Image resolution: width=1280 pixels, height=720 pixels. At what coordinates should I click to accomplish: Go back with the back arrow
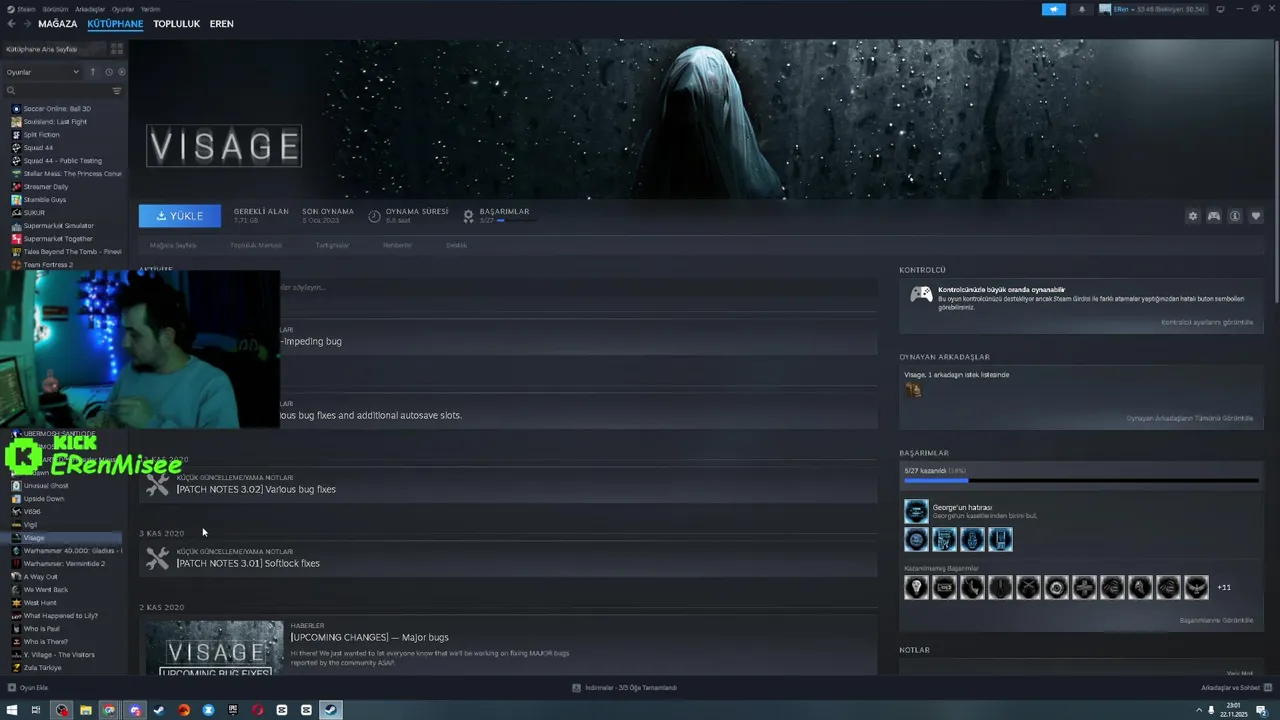[11, 23]
